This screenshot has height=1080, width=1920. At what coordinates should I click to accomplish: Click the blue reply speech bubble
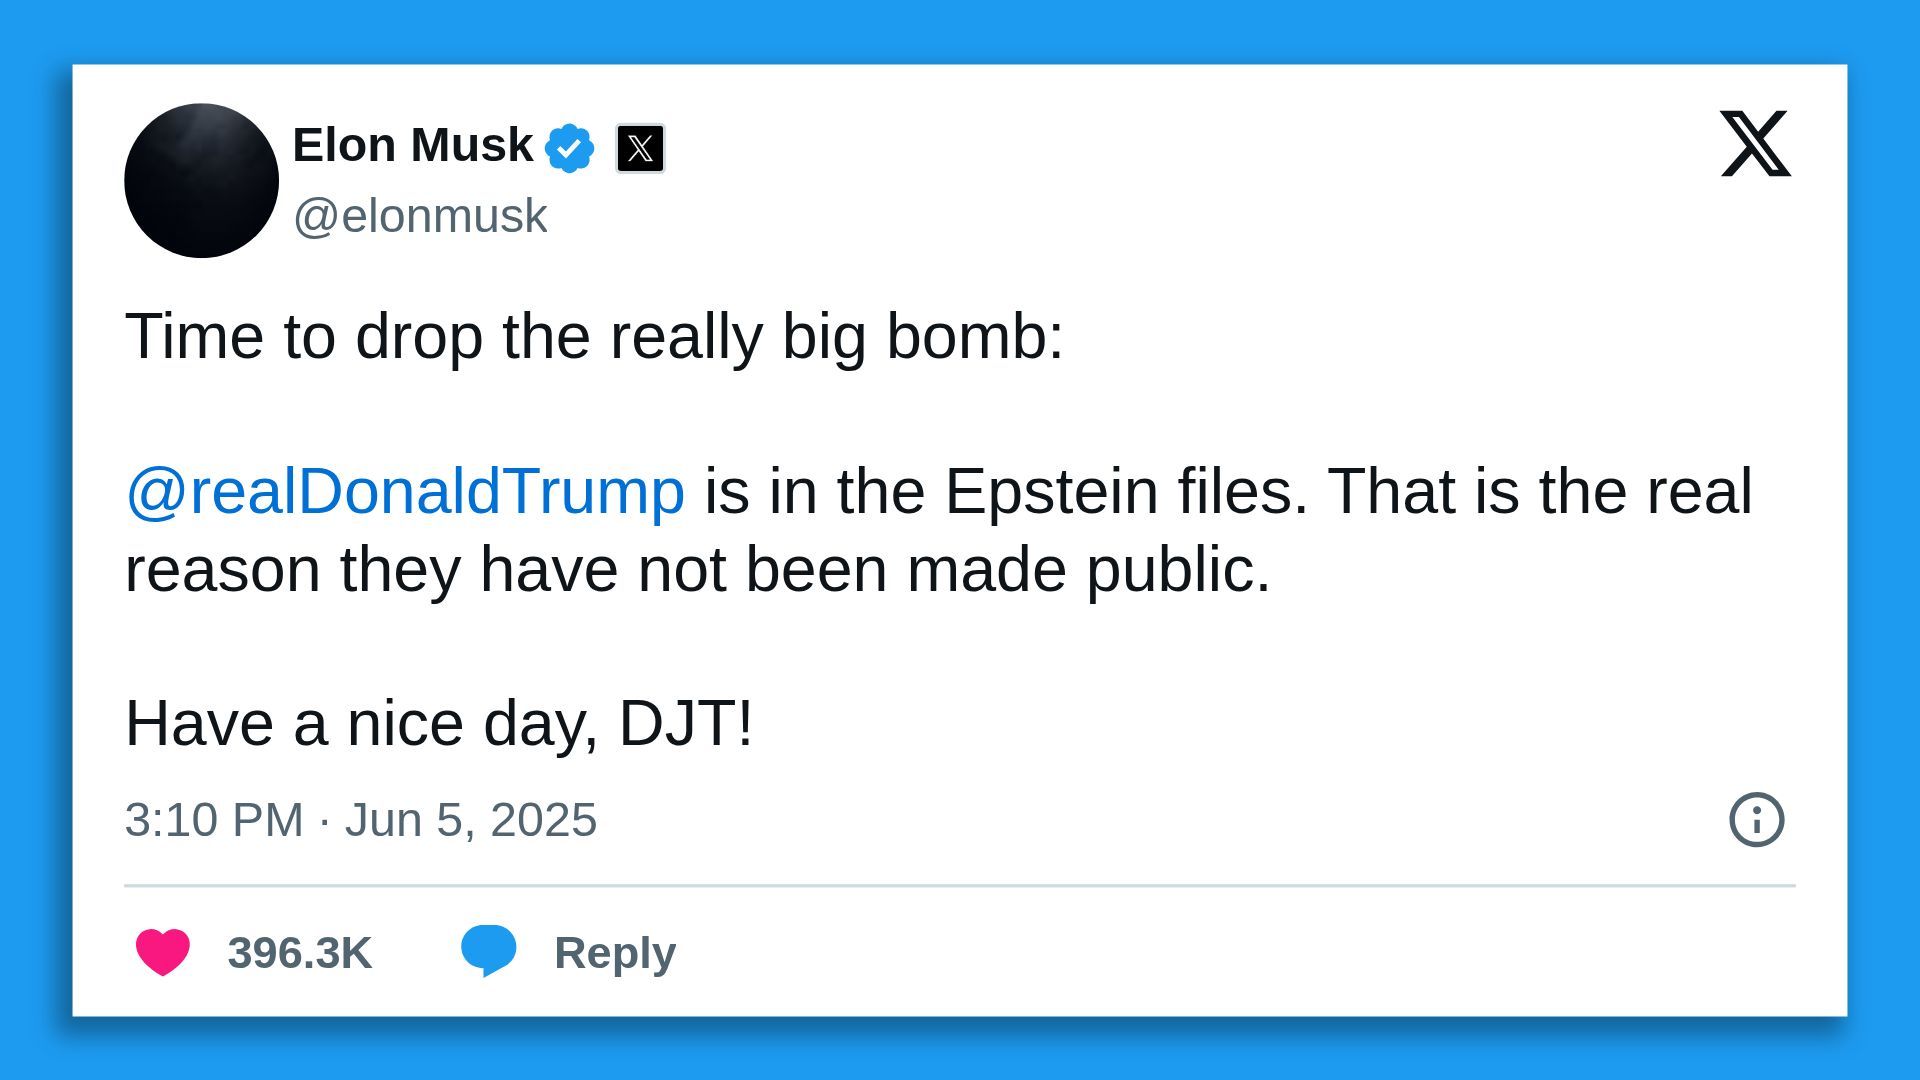488,950
